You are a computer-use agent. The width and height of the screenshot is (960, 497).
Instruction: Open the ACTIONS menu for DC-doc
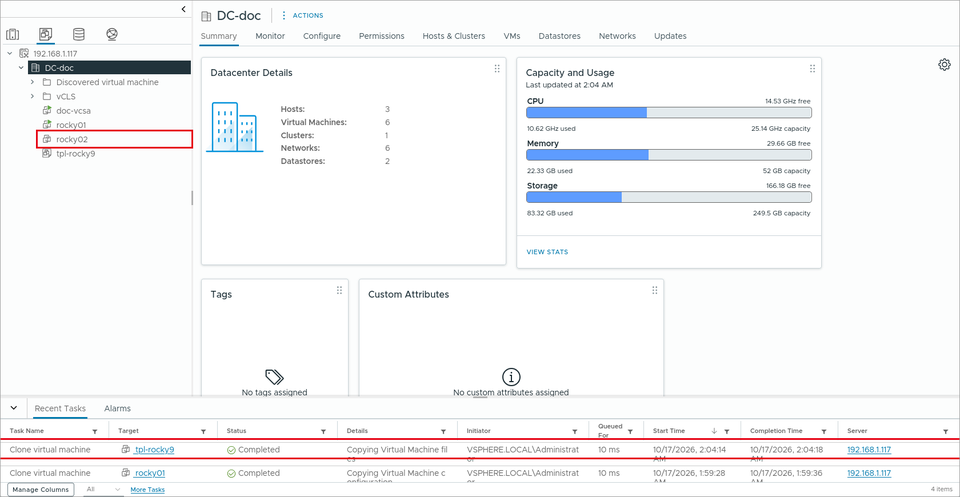[x=302, y=15]
